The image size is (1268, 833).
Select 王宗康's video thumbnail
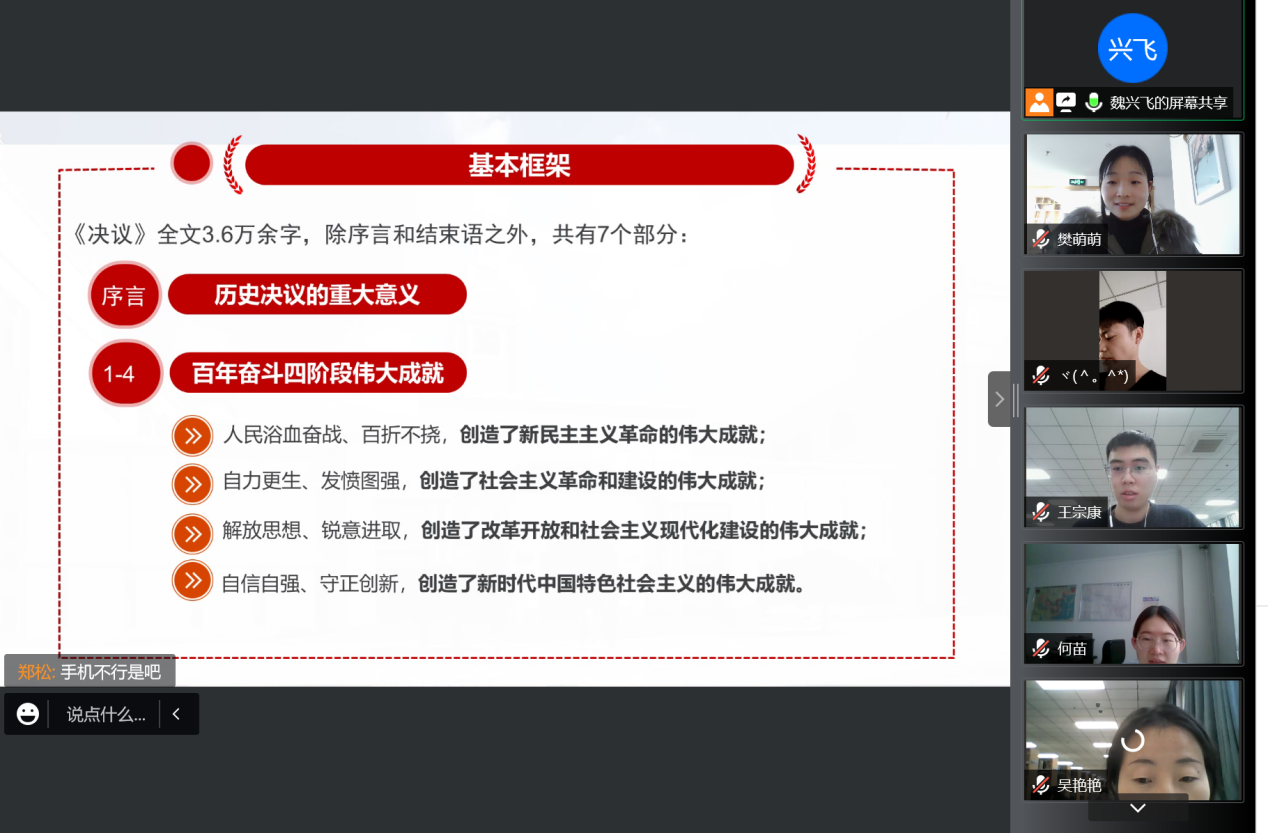coord(1133,467)
